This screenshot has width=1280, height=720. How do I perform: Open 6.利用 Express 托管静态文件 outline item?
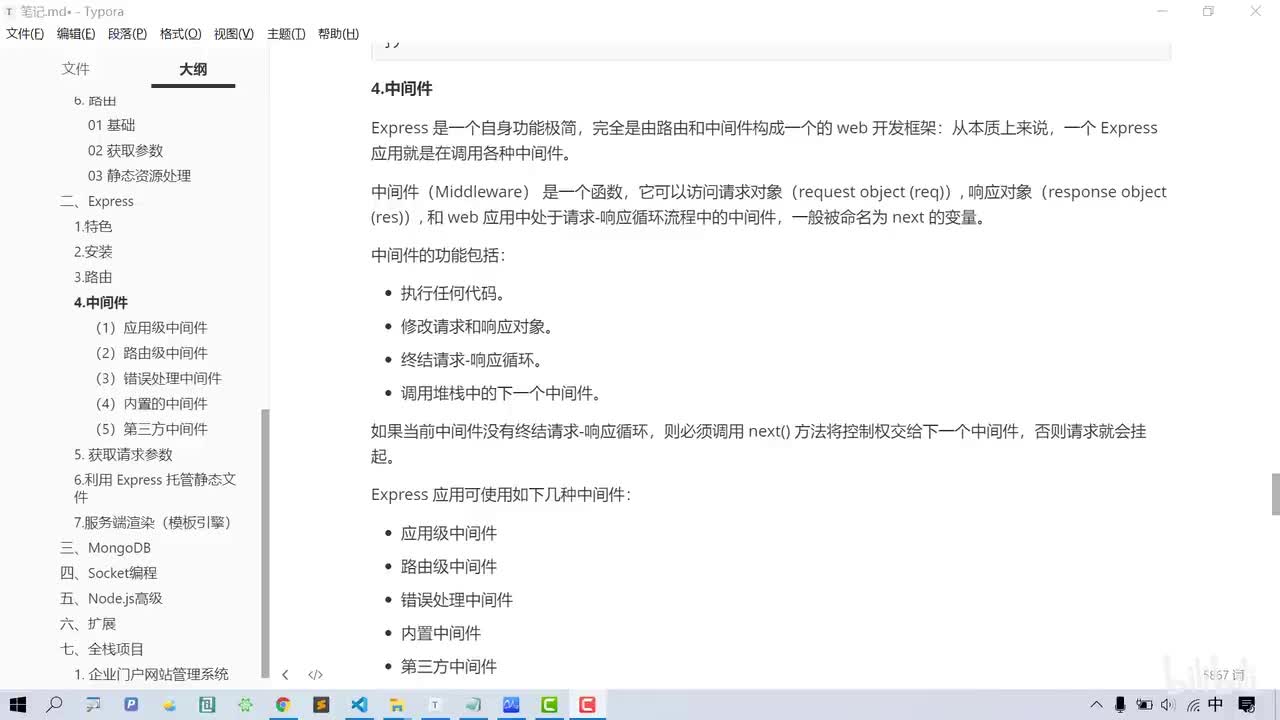tap(155, 488)
